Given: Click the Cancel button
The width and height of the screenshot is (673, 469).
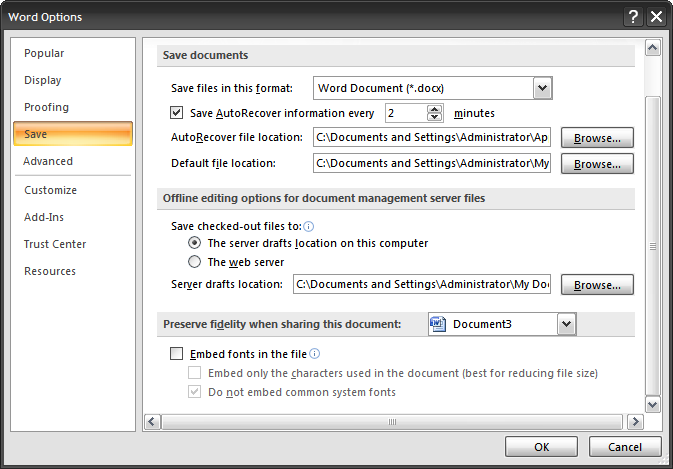Looking at the screenshot, I should [x=625, y=447].
